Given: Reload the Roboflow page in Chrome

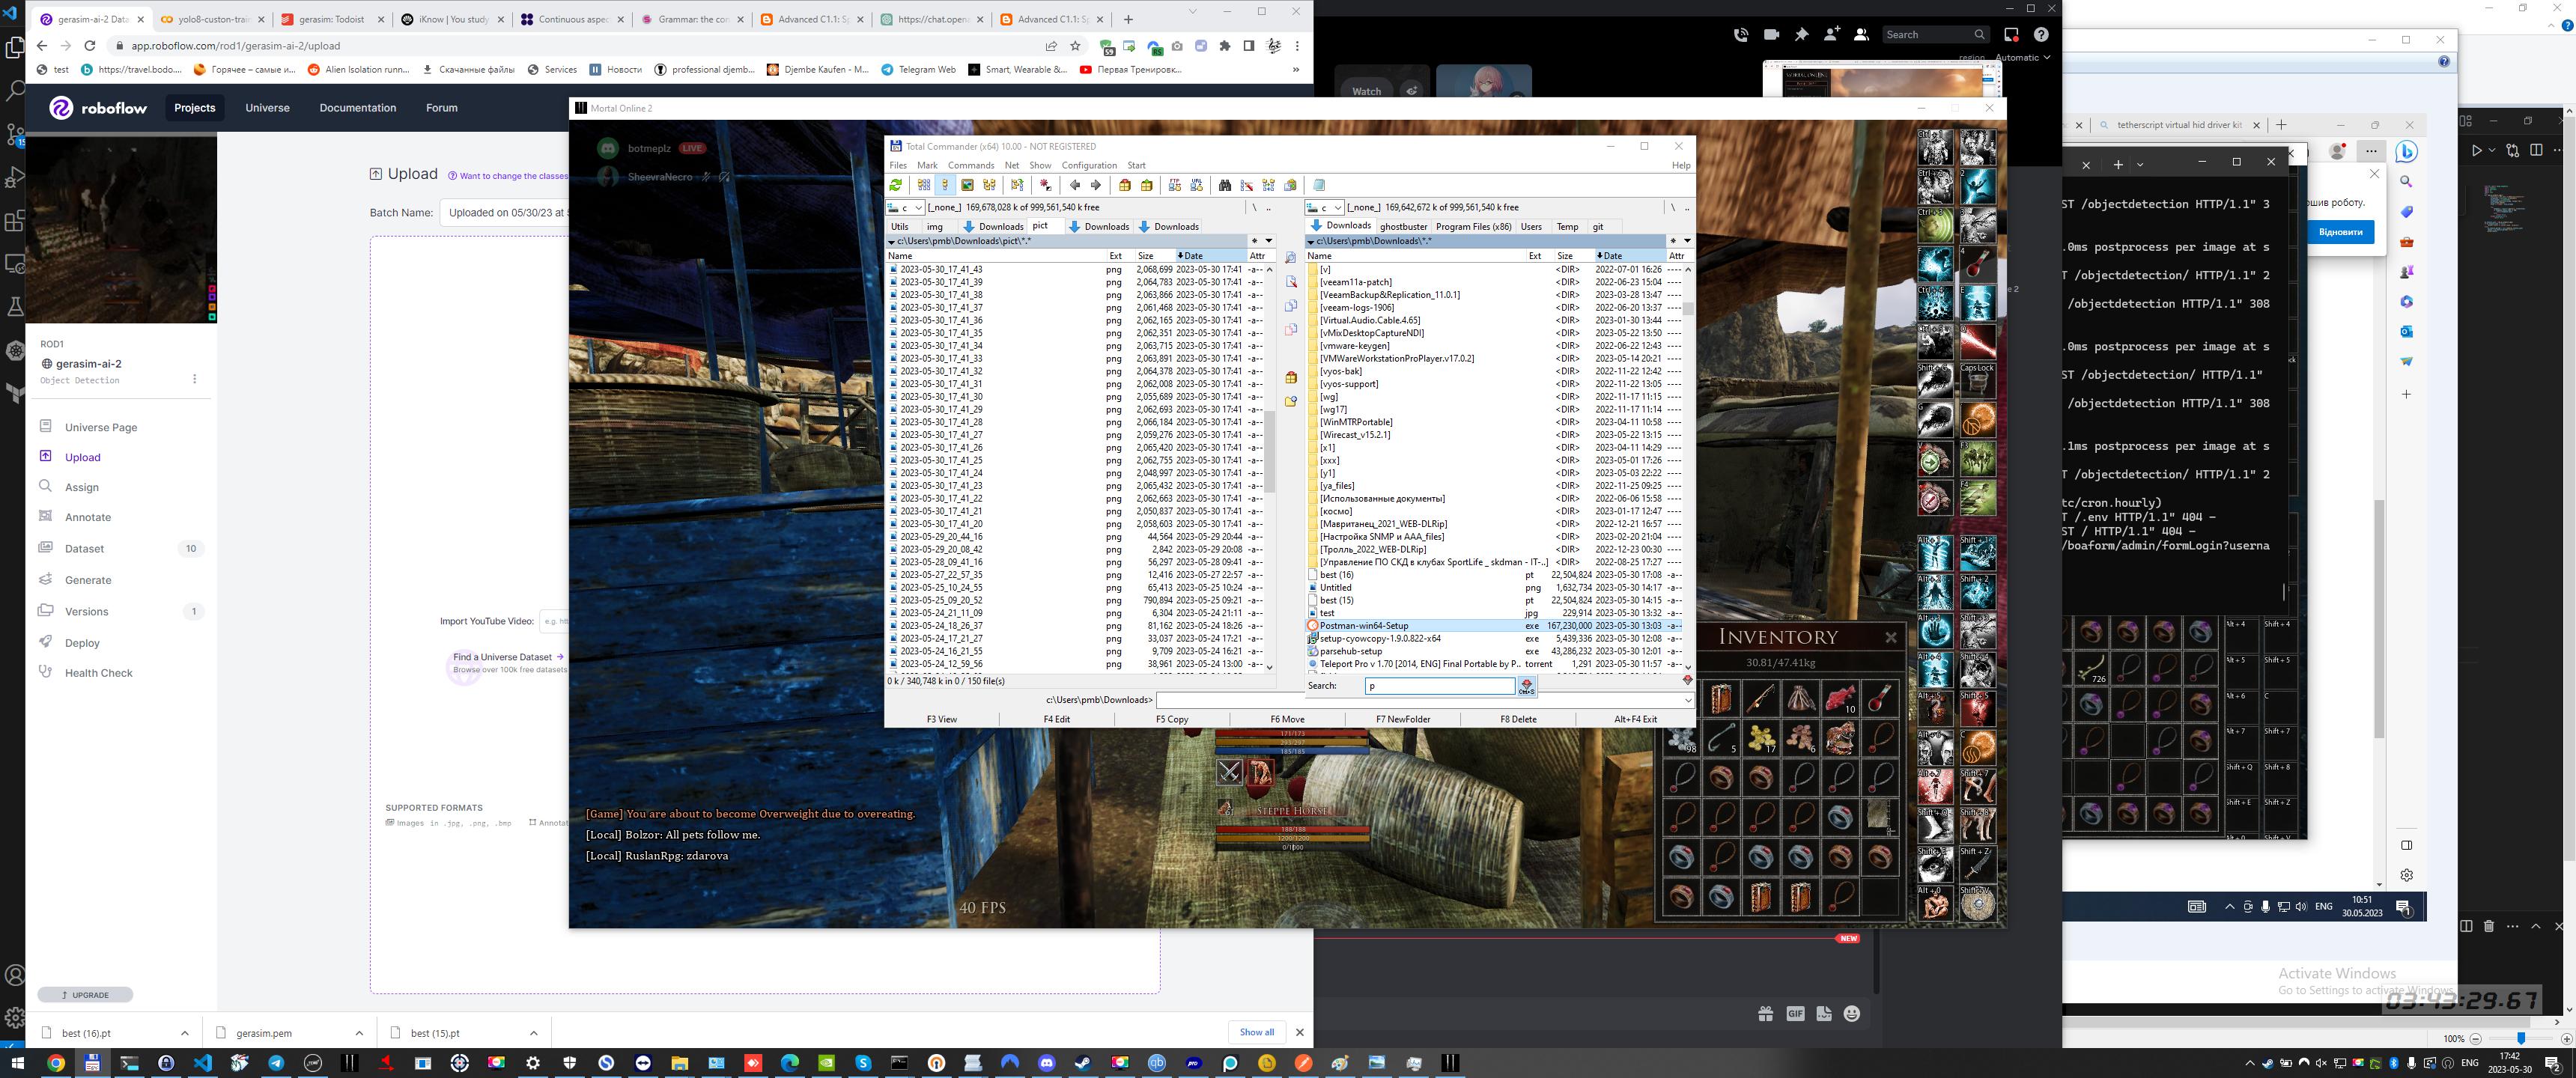Looking at the screenshot, I should (90, 46).
